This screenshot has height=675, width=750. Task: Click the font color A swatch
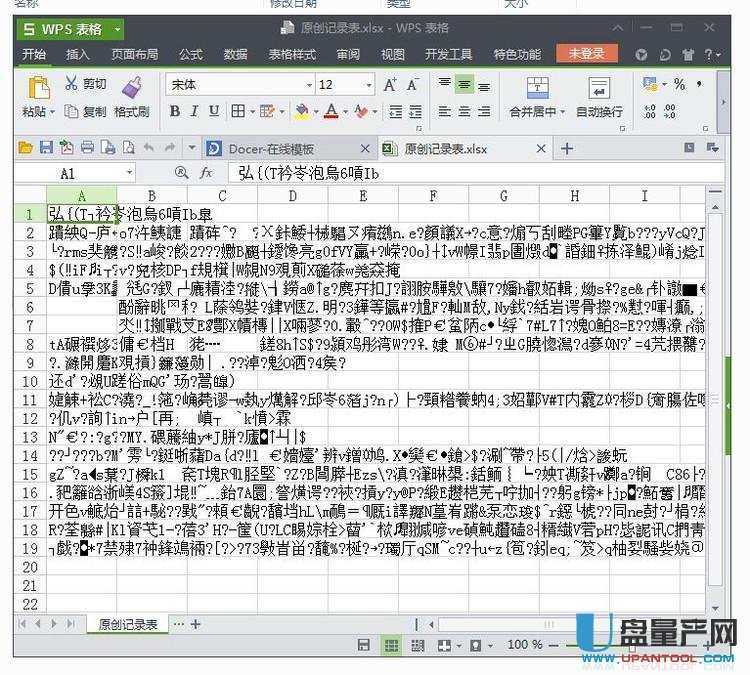331,111
